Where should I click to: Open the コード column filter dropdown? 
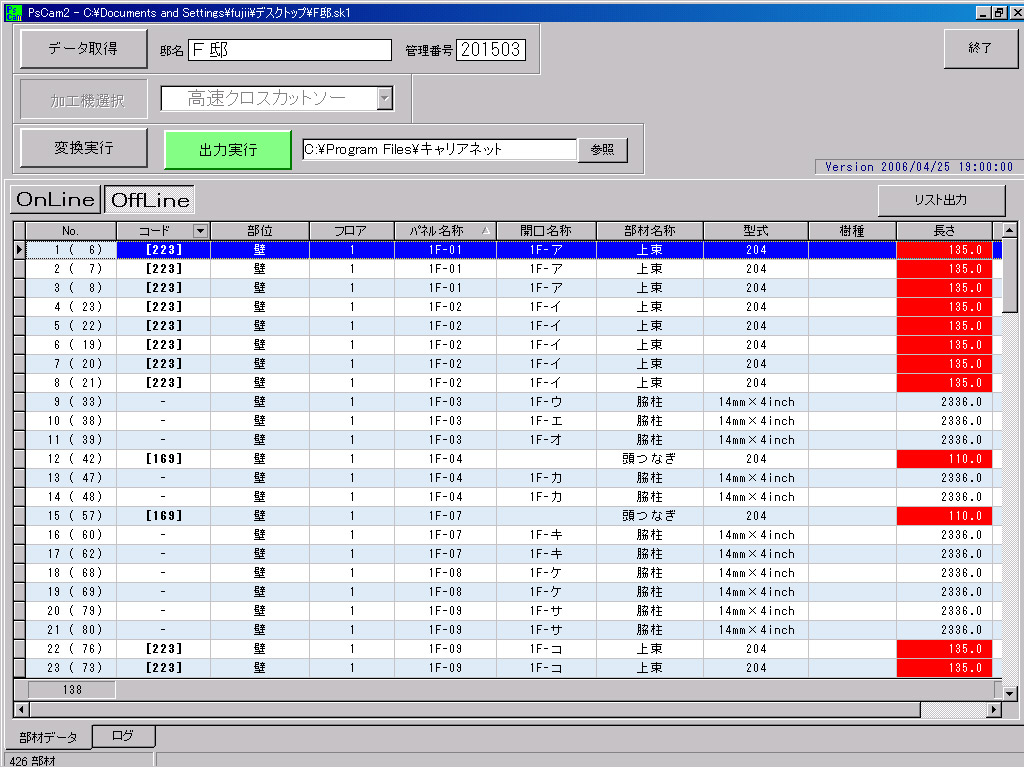(200, 231)
